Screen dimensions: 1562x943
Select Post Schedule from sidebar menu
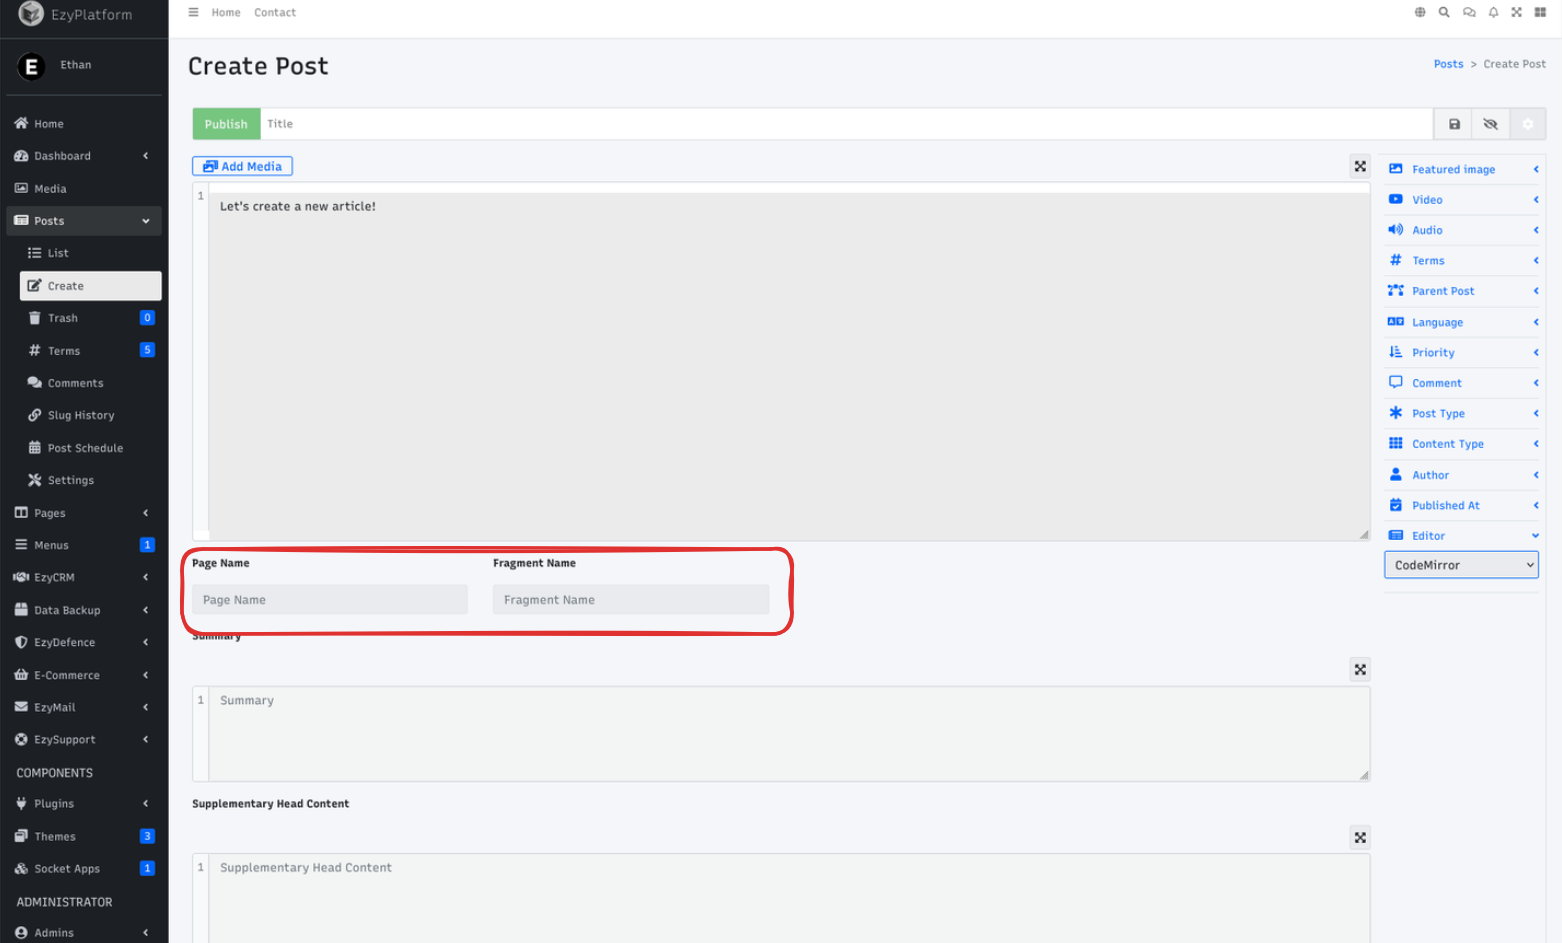85,448
